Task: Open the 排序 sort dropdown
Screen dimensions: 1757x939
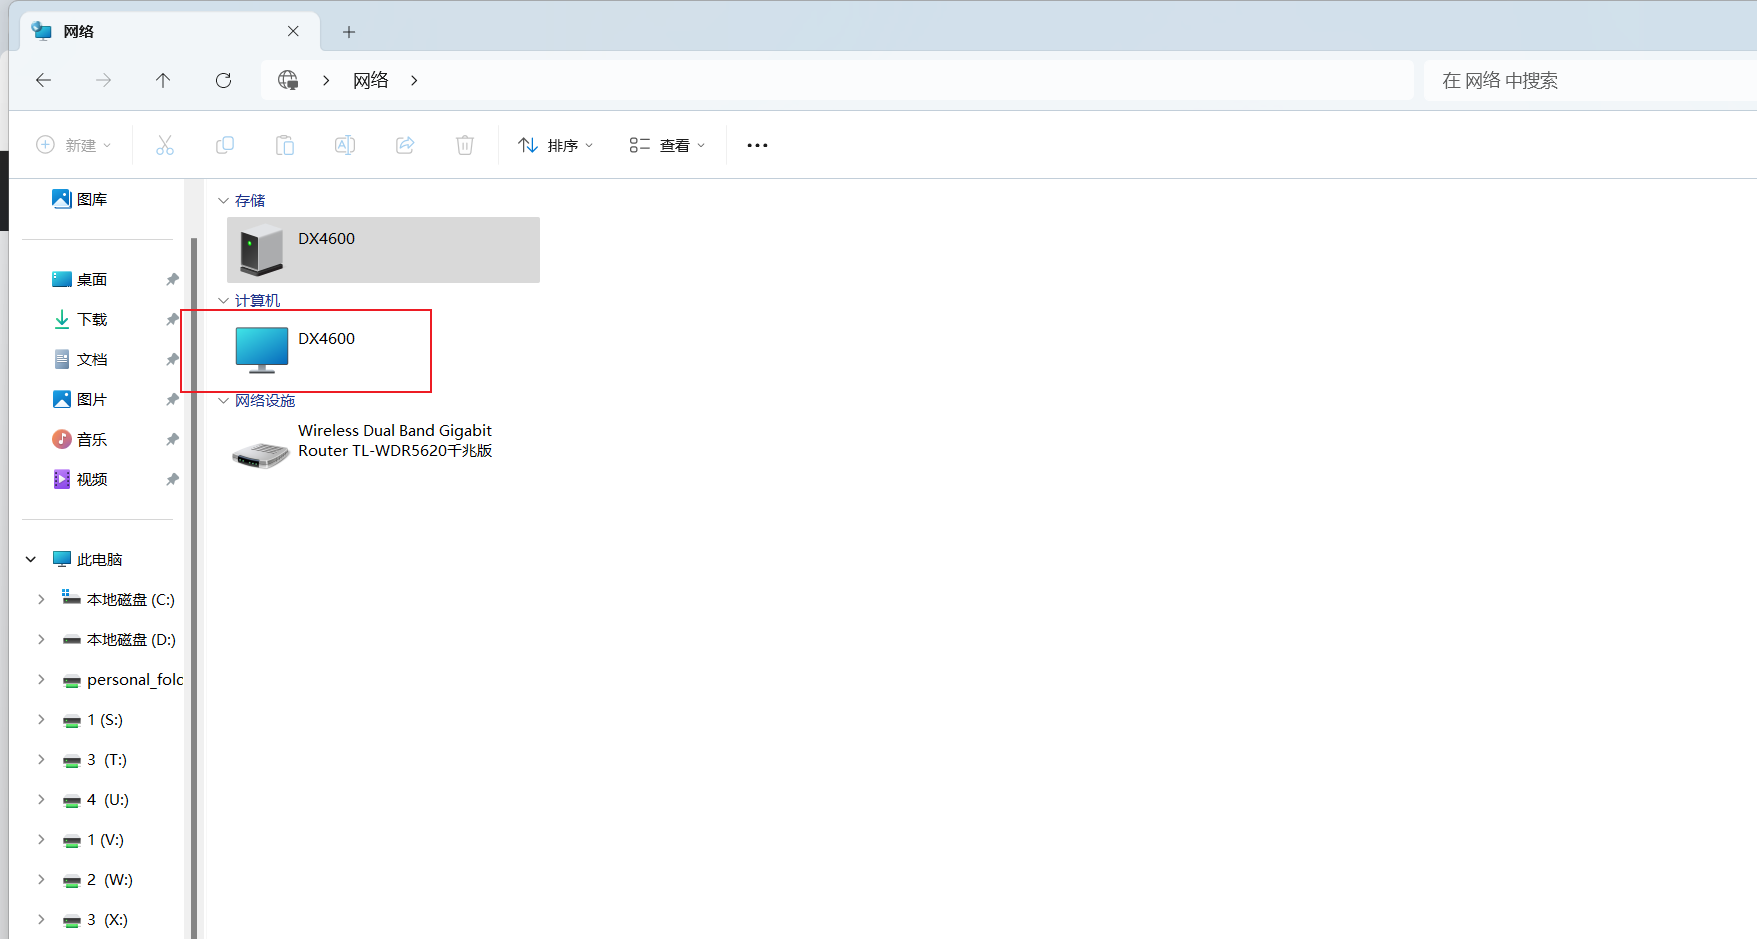Action: click(555, 145)
